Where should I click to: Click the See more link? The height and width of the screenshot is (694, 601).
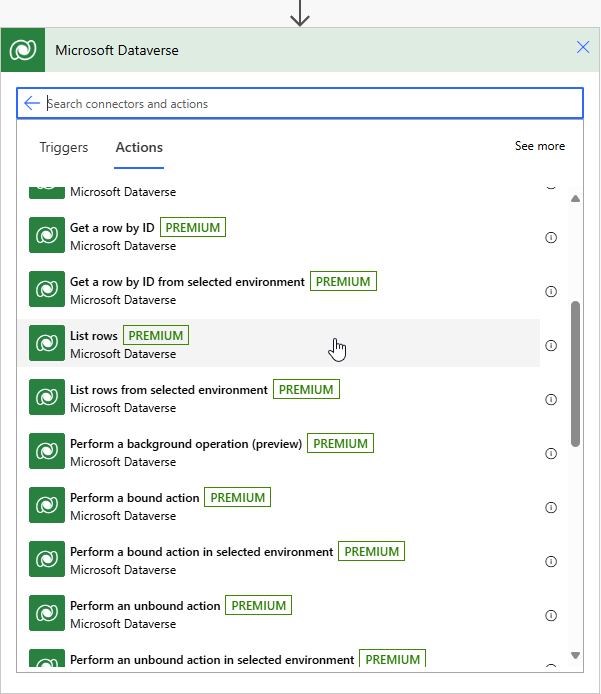pos(539,146)
